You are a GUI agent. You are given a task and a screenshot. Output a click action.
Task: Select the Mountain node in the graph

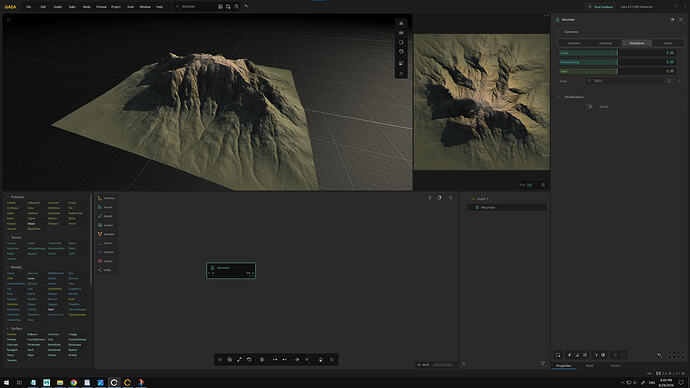click(231, 270)
